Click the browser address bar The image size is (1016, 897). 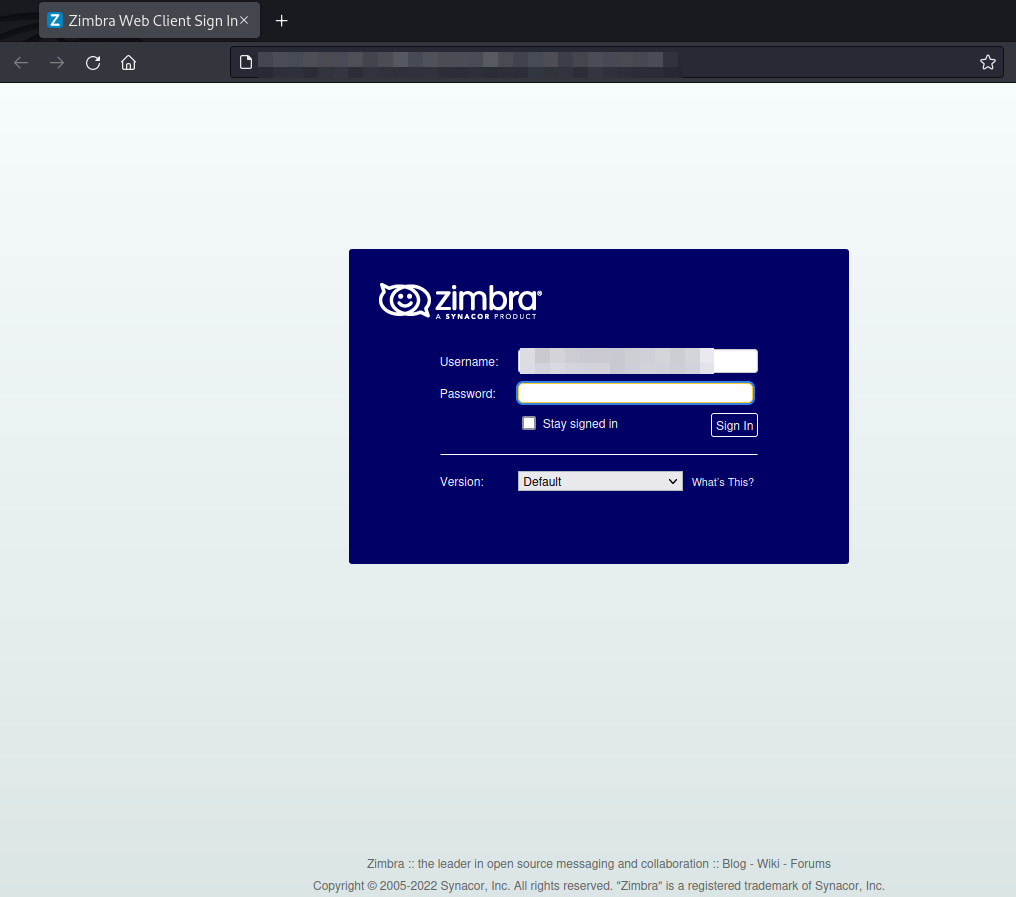click(x=600, y=63)
